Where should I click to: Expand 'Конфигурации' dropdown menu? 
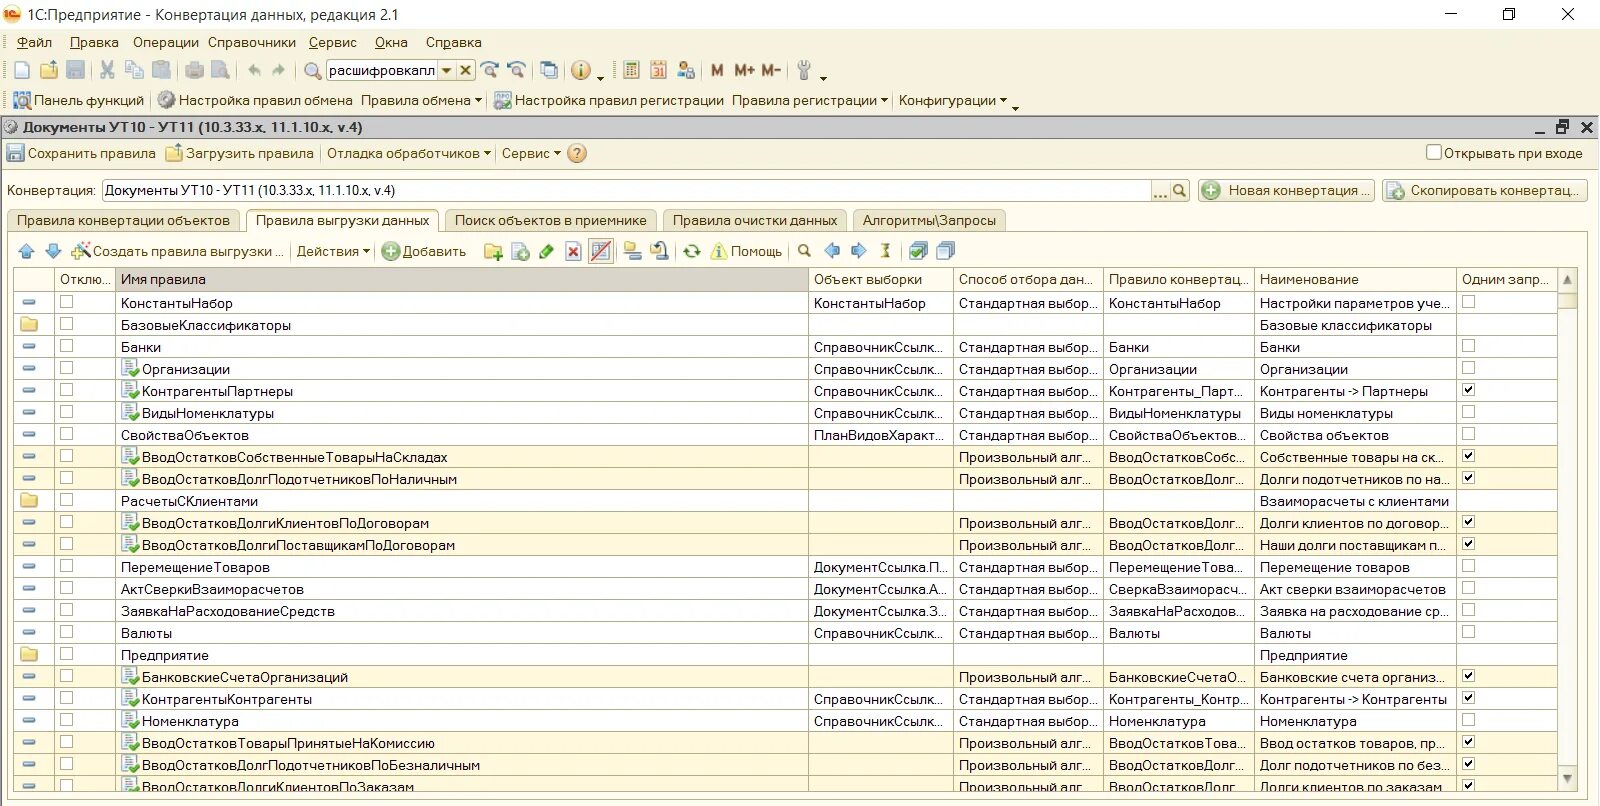click(x=953, y=100)
